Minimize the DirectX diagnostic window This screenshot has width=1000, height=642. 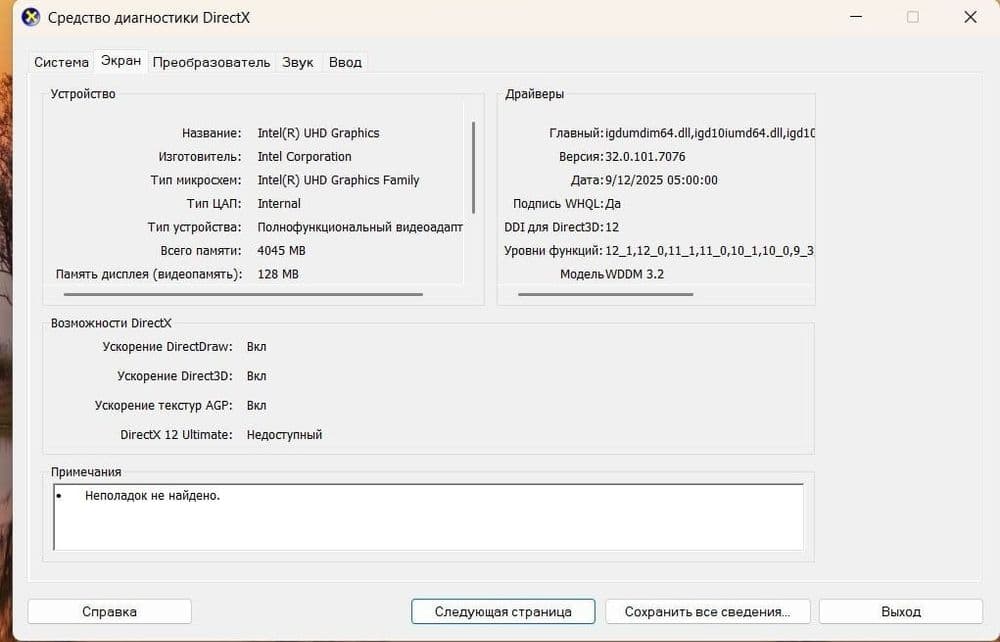click(x=856, y=17)
